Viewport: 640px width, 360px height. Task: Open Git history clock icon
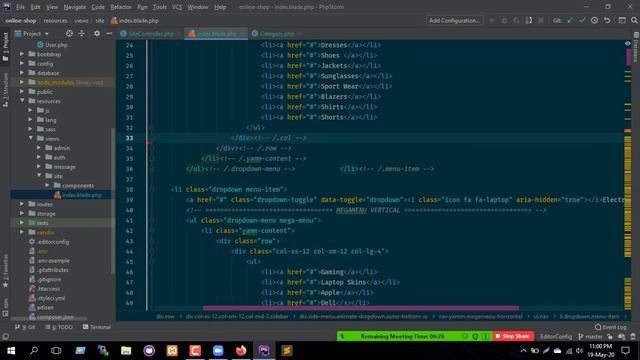594,20
